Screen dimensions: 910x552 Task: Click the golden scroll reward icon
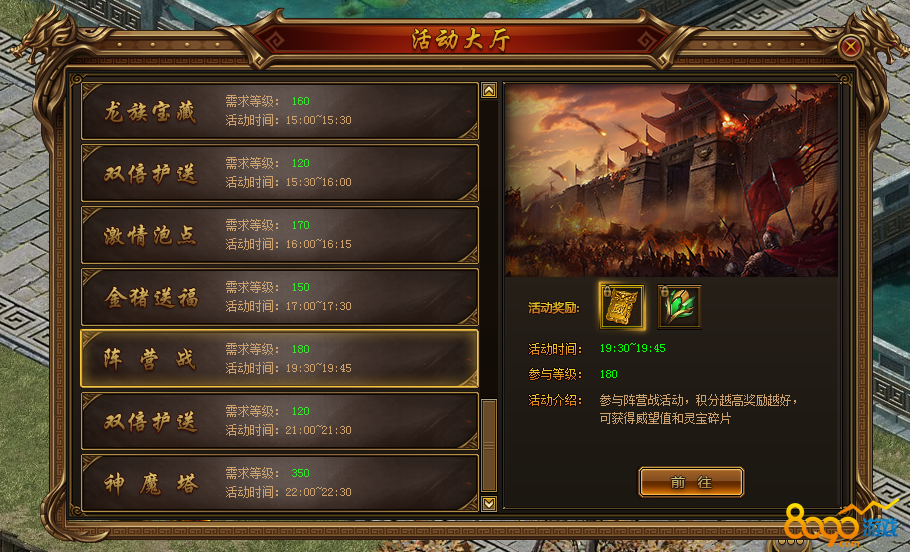pos(622,306)
